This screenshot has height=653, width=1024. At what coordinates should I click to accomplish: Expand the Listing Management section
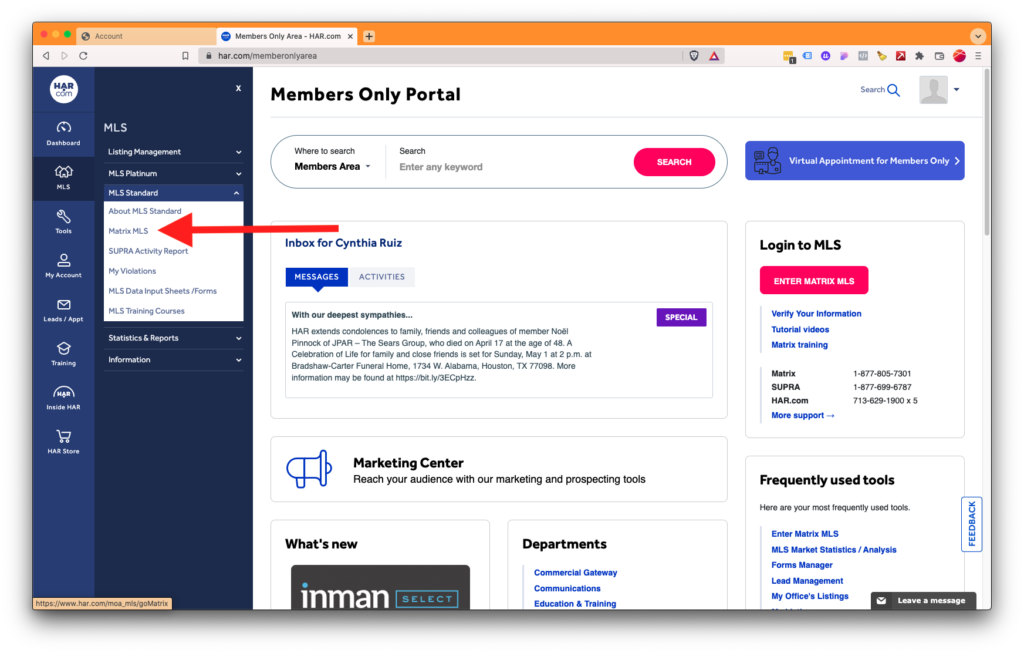click(x=173, y=151)
